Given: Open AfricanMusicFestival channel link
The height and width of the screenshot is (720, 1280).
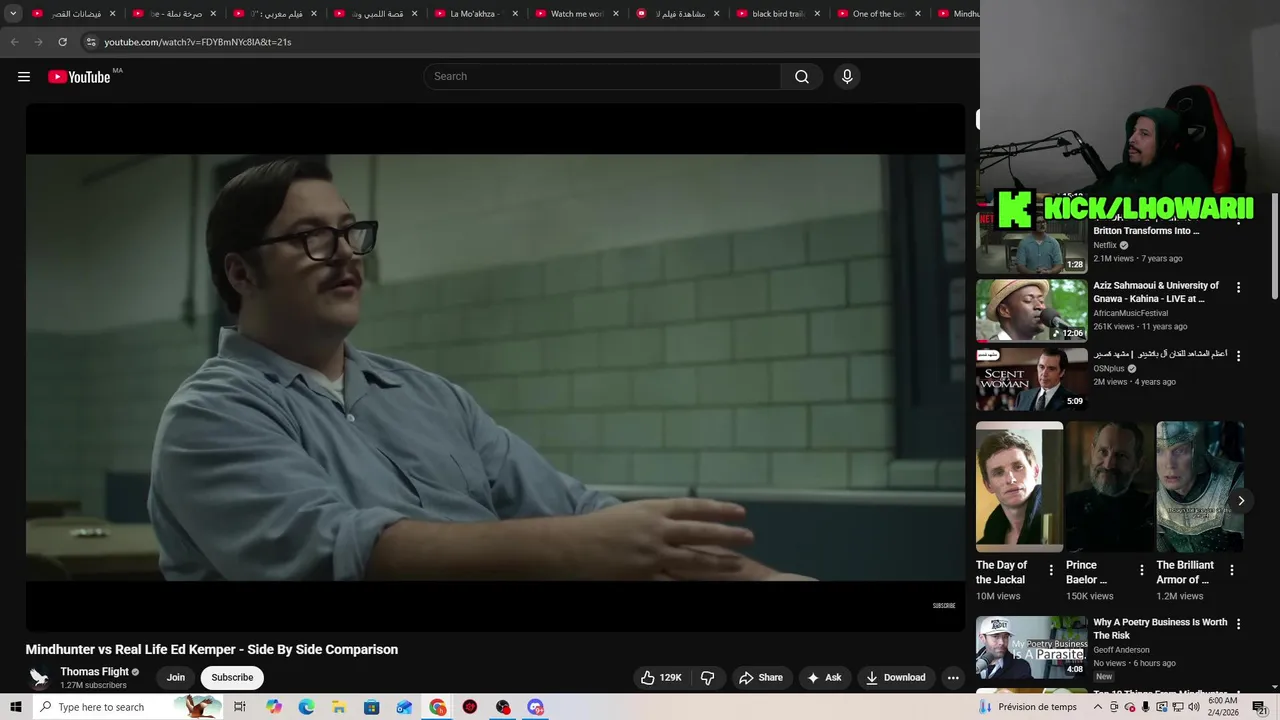Looking at the screenshot, I should click(x=1130, y=313).
